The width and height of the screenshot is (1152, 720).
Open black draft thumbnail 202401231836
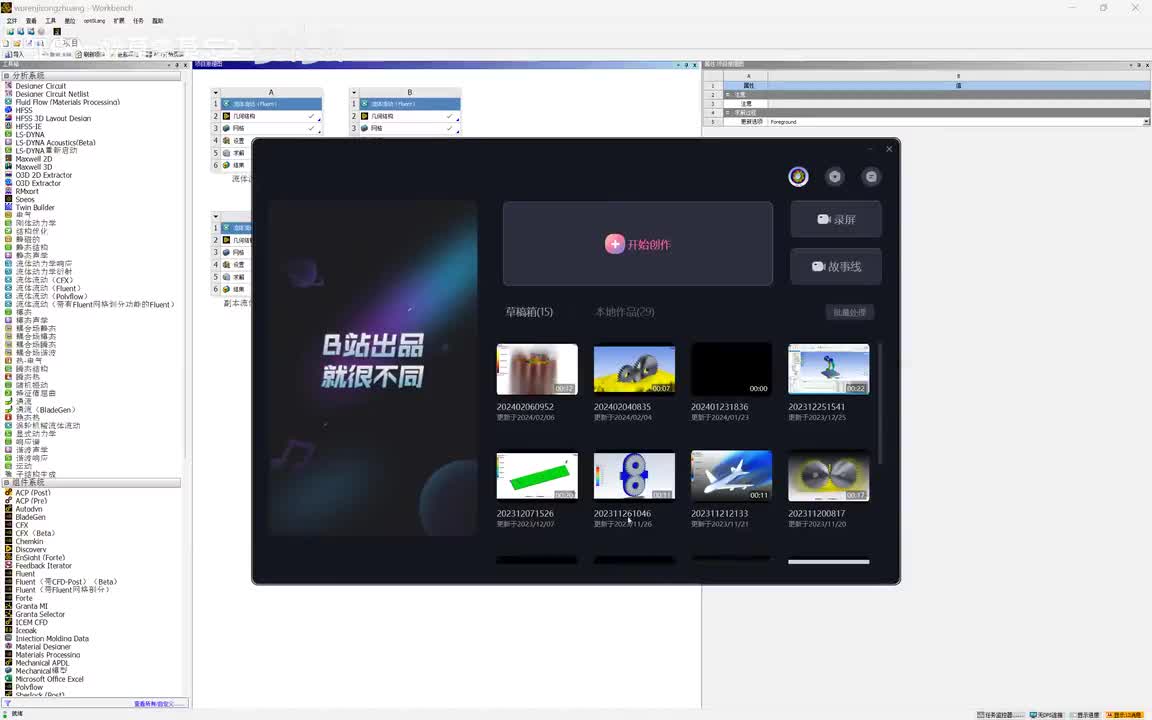tap(731, 369)
